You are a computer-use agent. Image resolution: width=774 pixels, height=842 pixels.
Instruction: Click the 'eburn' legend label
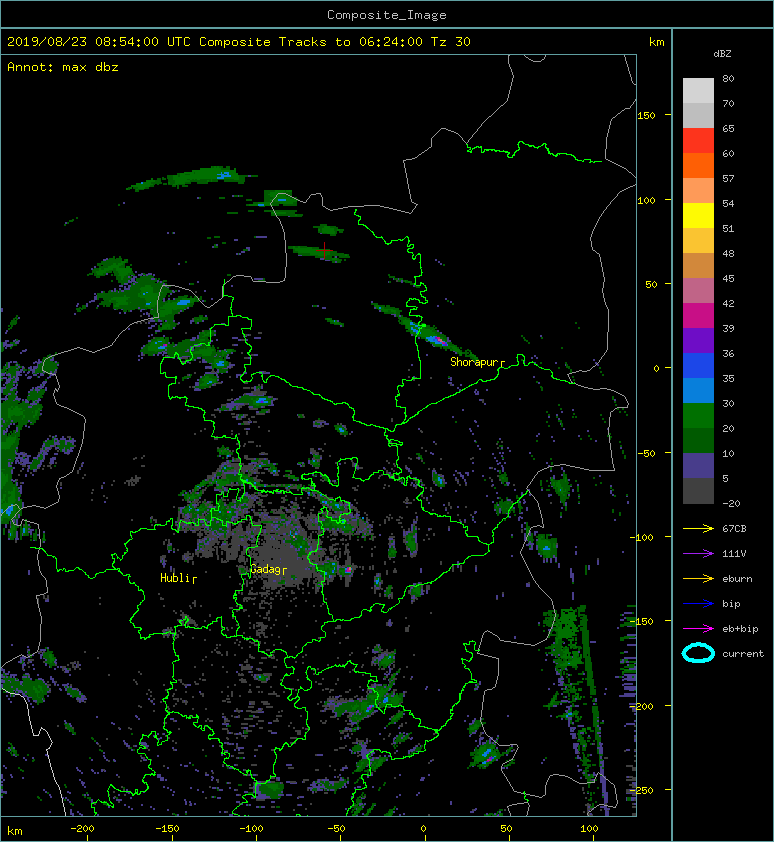(x=737, y=579)
